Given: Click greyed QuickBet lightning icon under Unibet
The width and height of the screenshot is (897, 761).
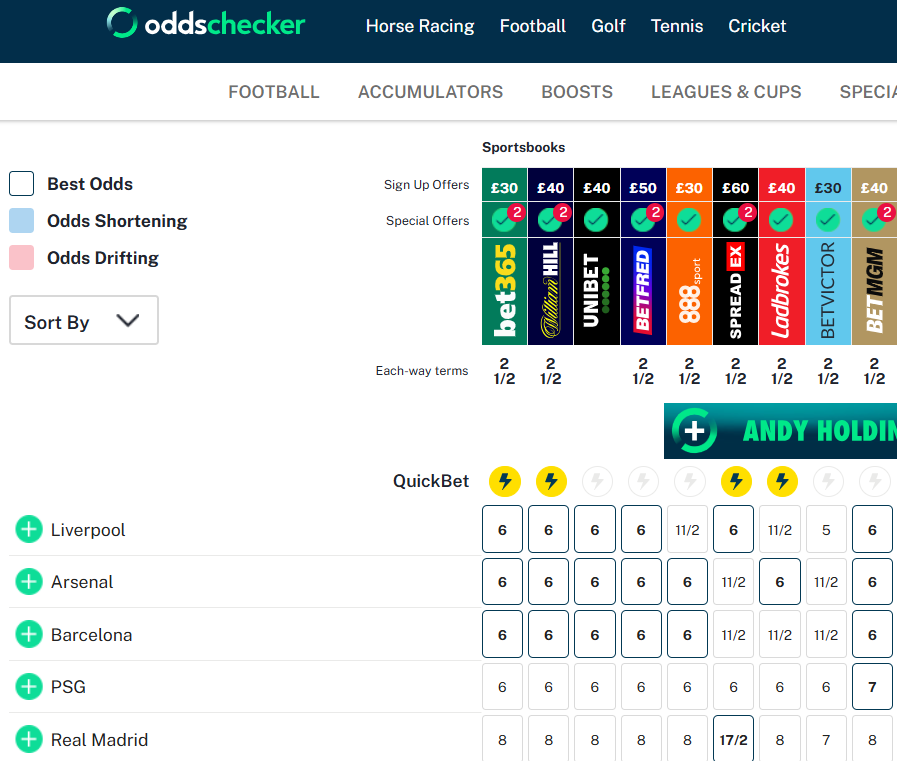Looking at the screenshot, I should [597, 481].
